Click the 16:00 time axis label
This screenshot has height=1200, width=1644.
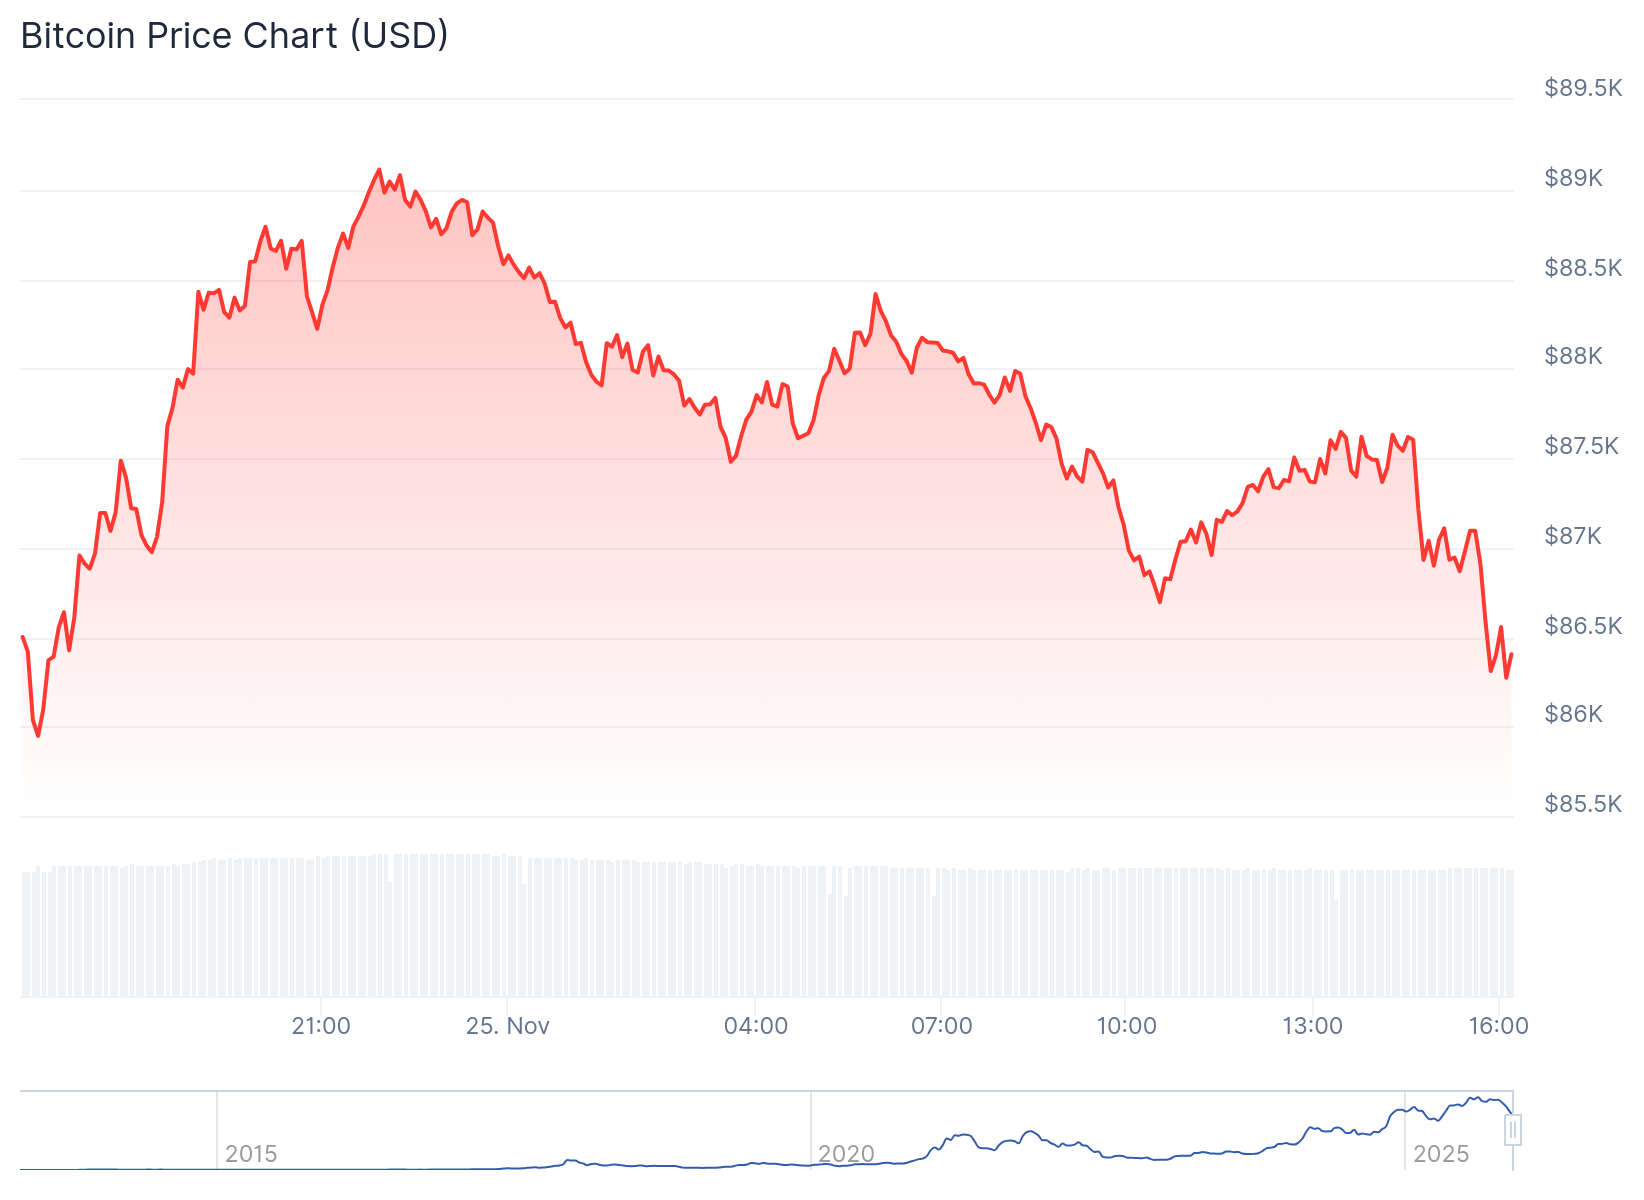click(1499, 1026)
